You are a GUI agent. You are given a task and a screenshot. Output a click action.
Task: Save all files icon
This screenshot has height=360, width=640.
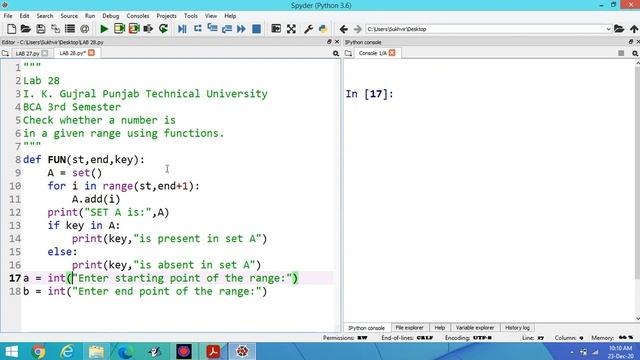coord(55,29)
